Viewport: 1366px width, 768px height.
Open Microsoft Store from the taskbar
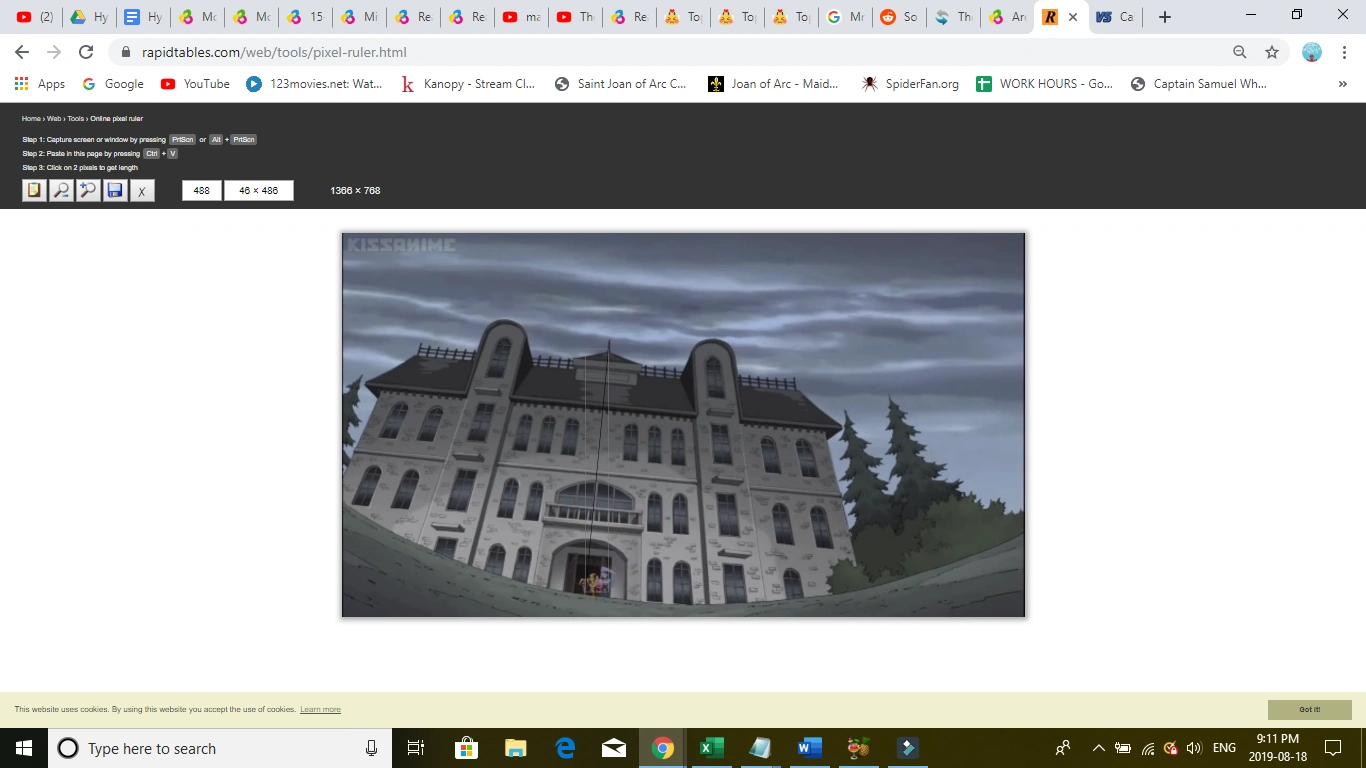click(x=466, y=748)
